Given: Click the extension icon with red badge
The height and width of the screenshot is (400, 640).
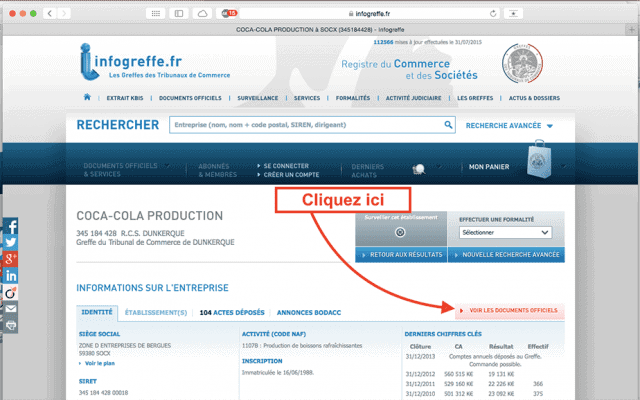Looking at the screenshot, I should tap(229, 13).
